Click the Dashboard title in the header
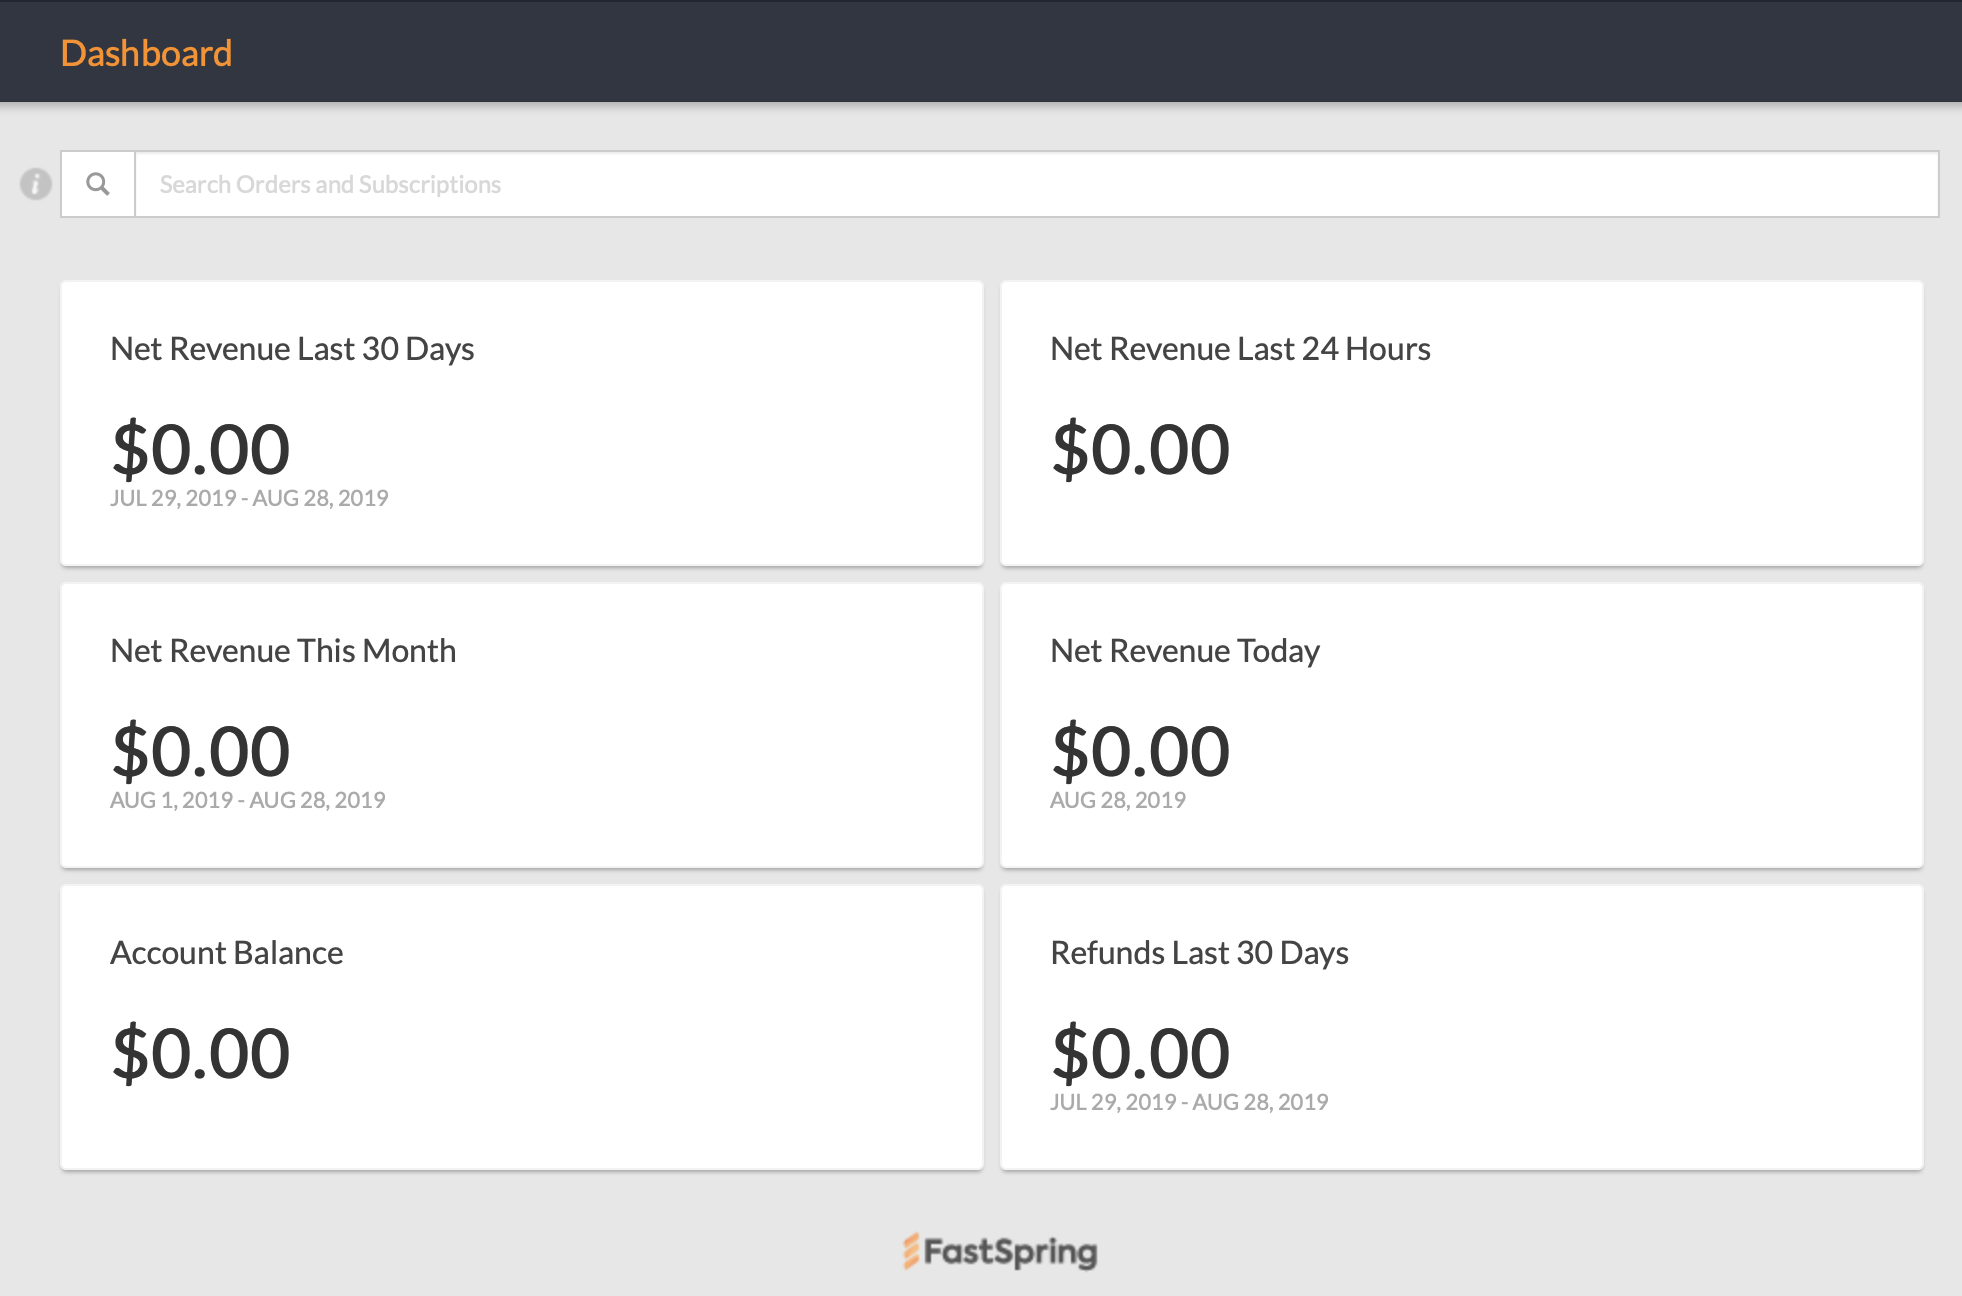The image size is (1962, 1296). [148, 53]
